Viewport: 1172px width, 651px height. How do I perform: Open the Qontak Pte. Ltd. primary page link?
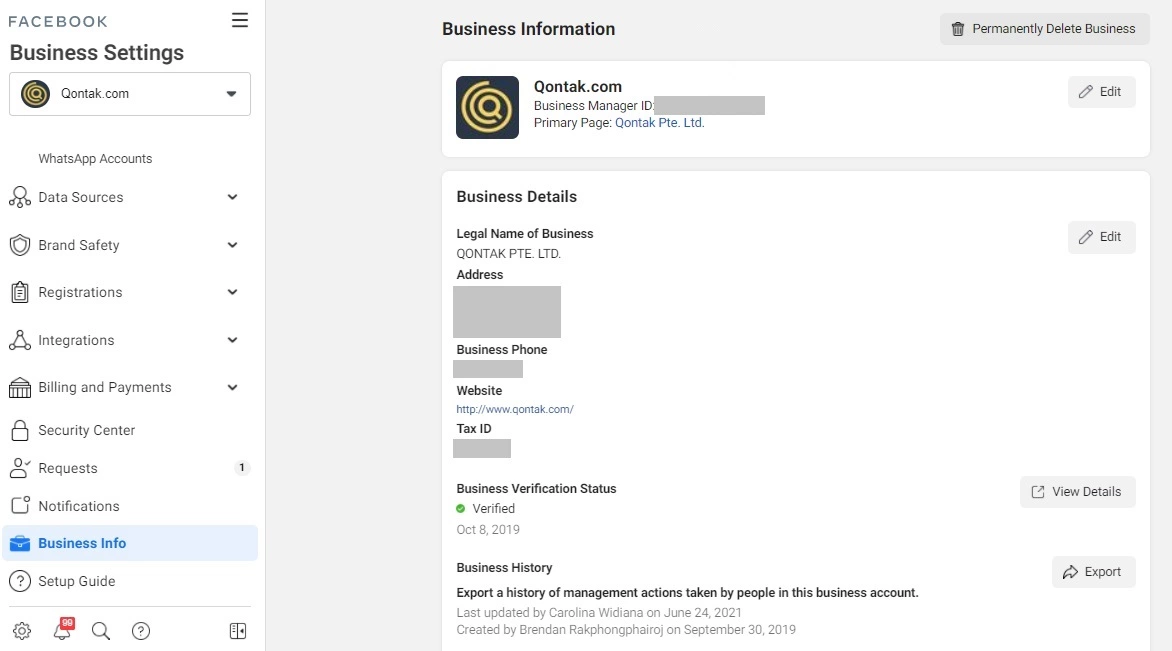click(x=659, y=123)
